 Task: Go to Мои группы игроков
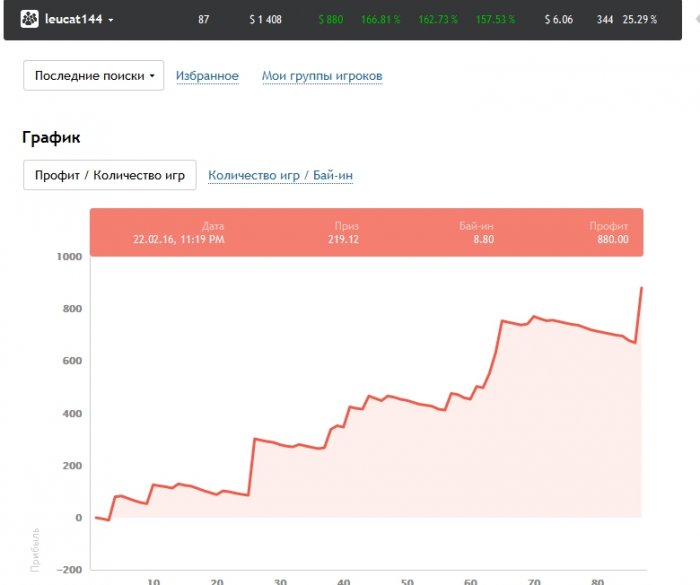pyautogui.click(x=322, y=76)
